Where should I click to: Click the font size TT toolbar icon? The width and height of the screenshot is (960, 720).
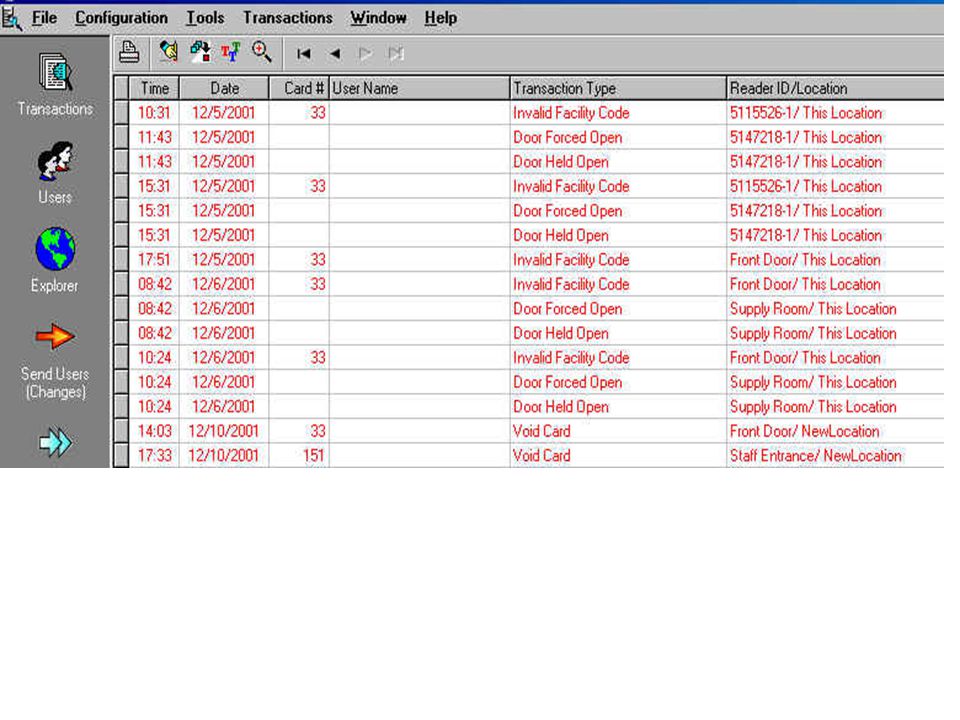231,52
